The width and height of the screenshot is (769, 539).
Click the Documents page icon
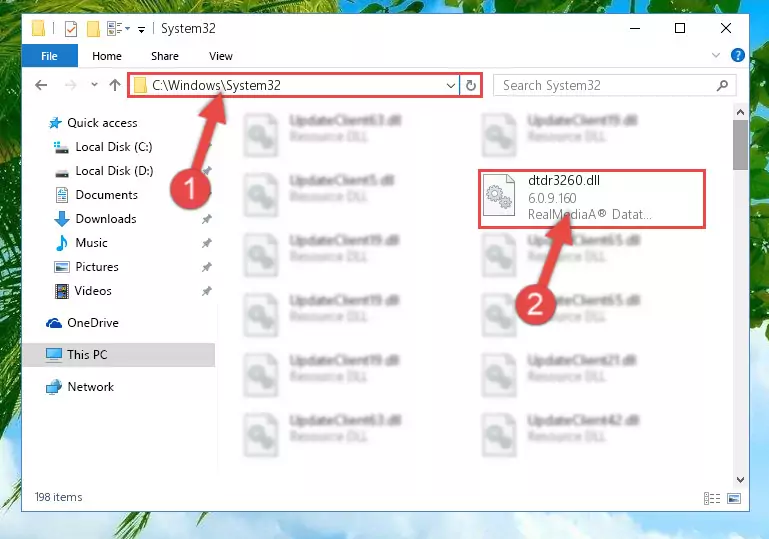[x=62, y=195]
